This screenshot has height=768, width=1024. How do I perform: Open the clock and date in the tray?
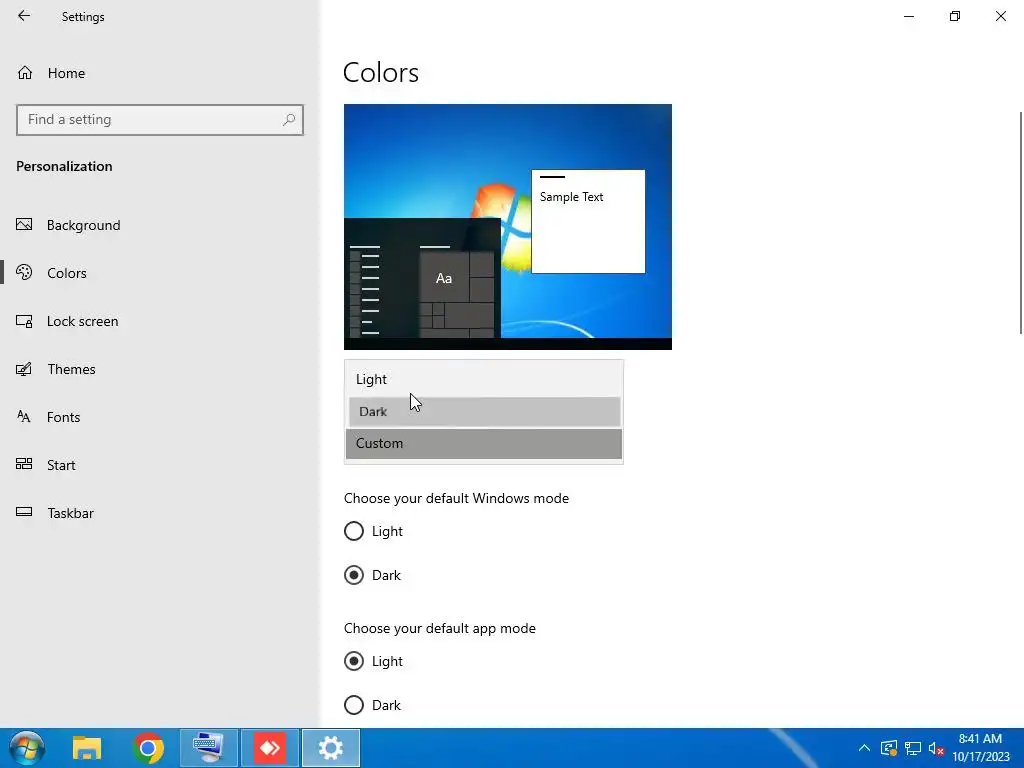[980, 748]
